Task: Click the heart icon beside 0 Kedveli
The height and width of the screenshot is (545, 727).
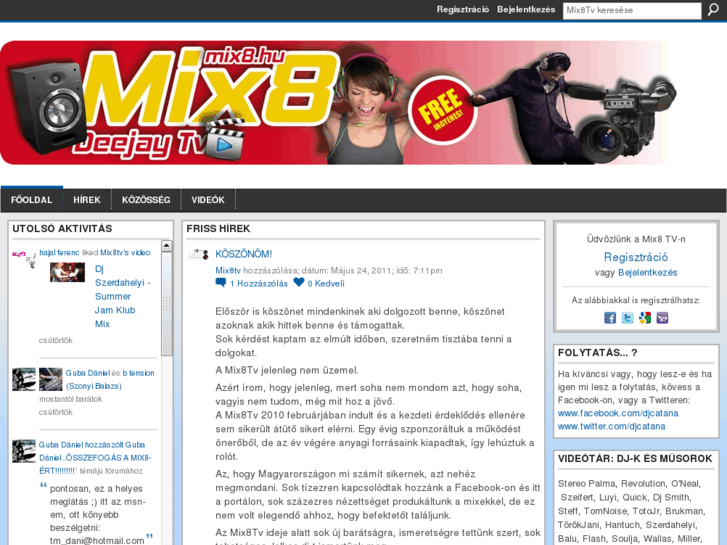Action: pos(299,282)
